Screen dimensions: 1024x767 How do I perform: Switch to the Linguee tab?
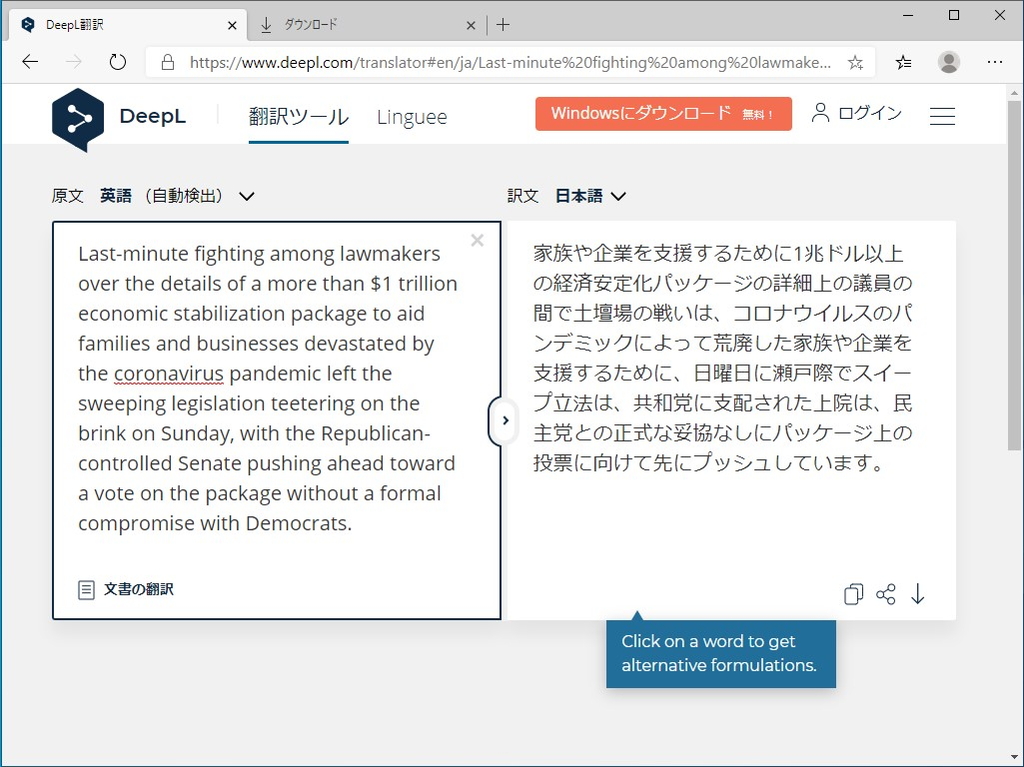point(411,117)
